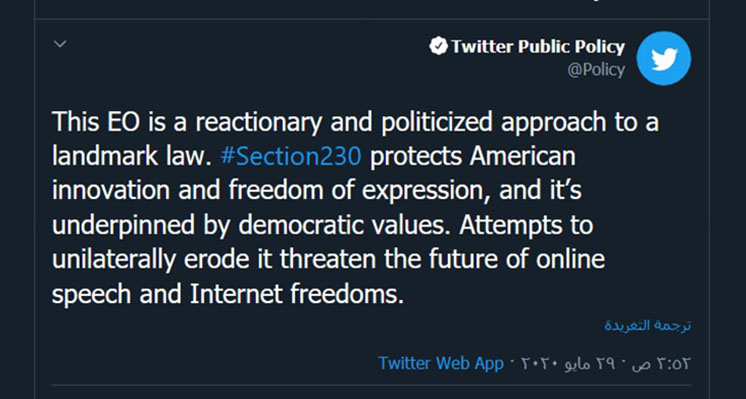Click the words "Attempts to" in the tweet
Viewport: 746px width, 399px height.
point(526,225)
